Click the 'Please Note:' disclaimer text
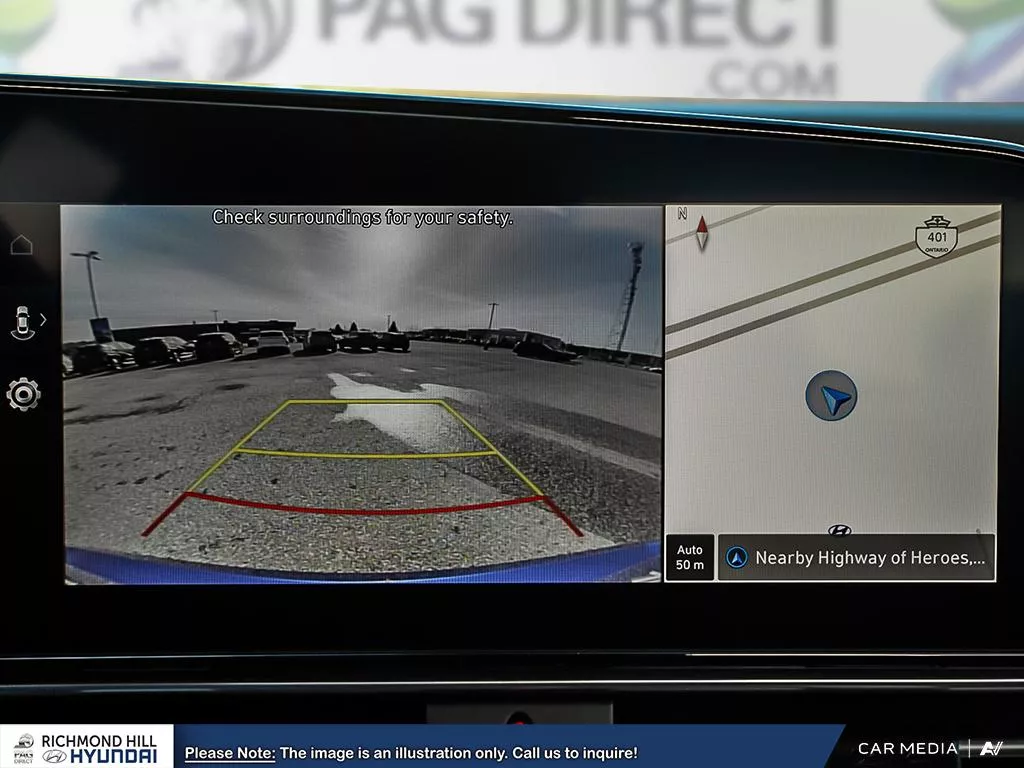 coord(229,753)
